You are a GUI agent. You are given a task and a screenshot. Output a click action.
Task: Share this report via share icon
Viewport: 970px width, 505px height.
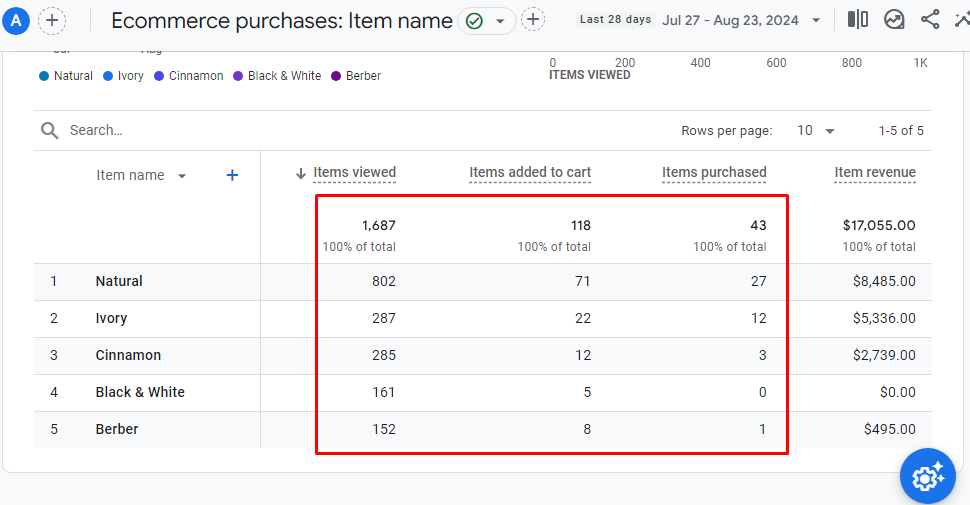coord(930,20)
